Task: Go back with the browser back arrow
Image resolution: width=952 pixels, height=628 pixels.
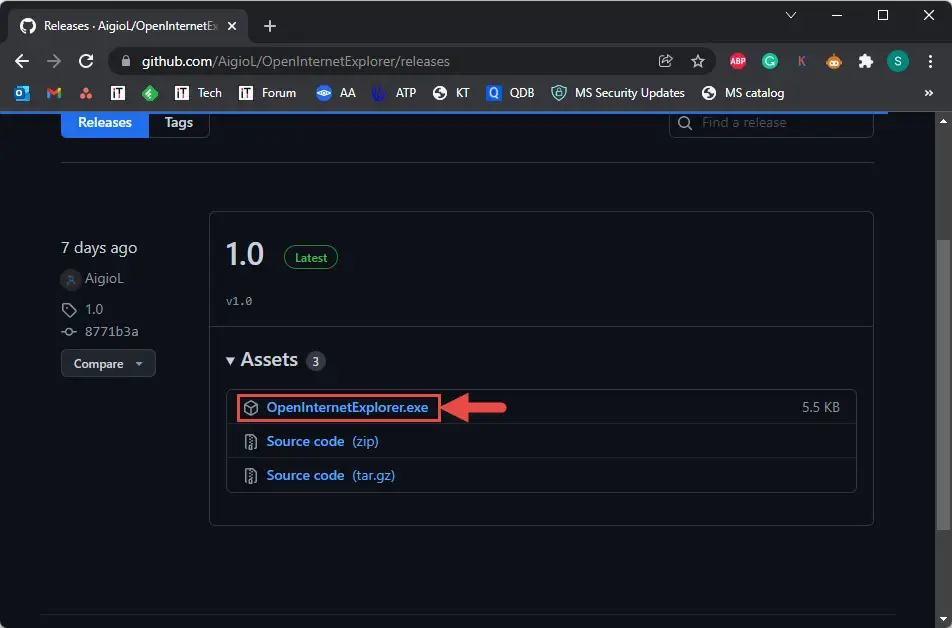Action: coord(22,61)
